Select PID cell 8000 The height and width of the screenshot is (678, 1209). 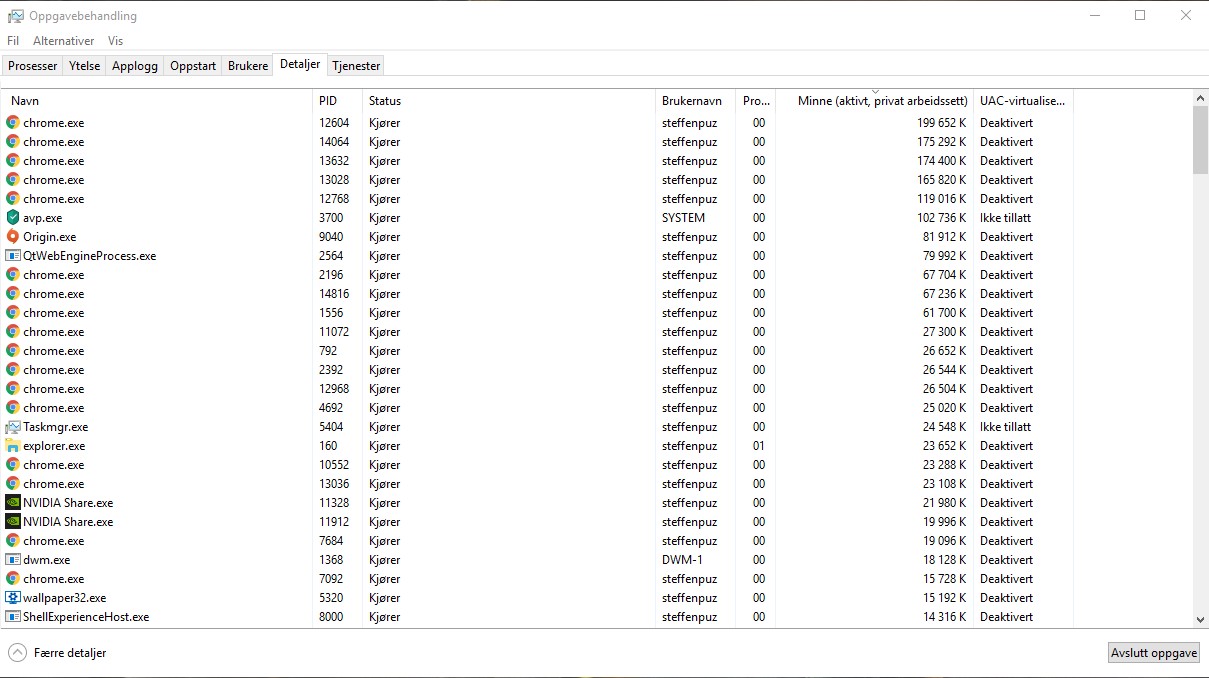point(331,617)
